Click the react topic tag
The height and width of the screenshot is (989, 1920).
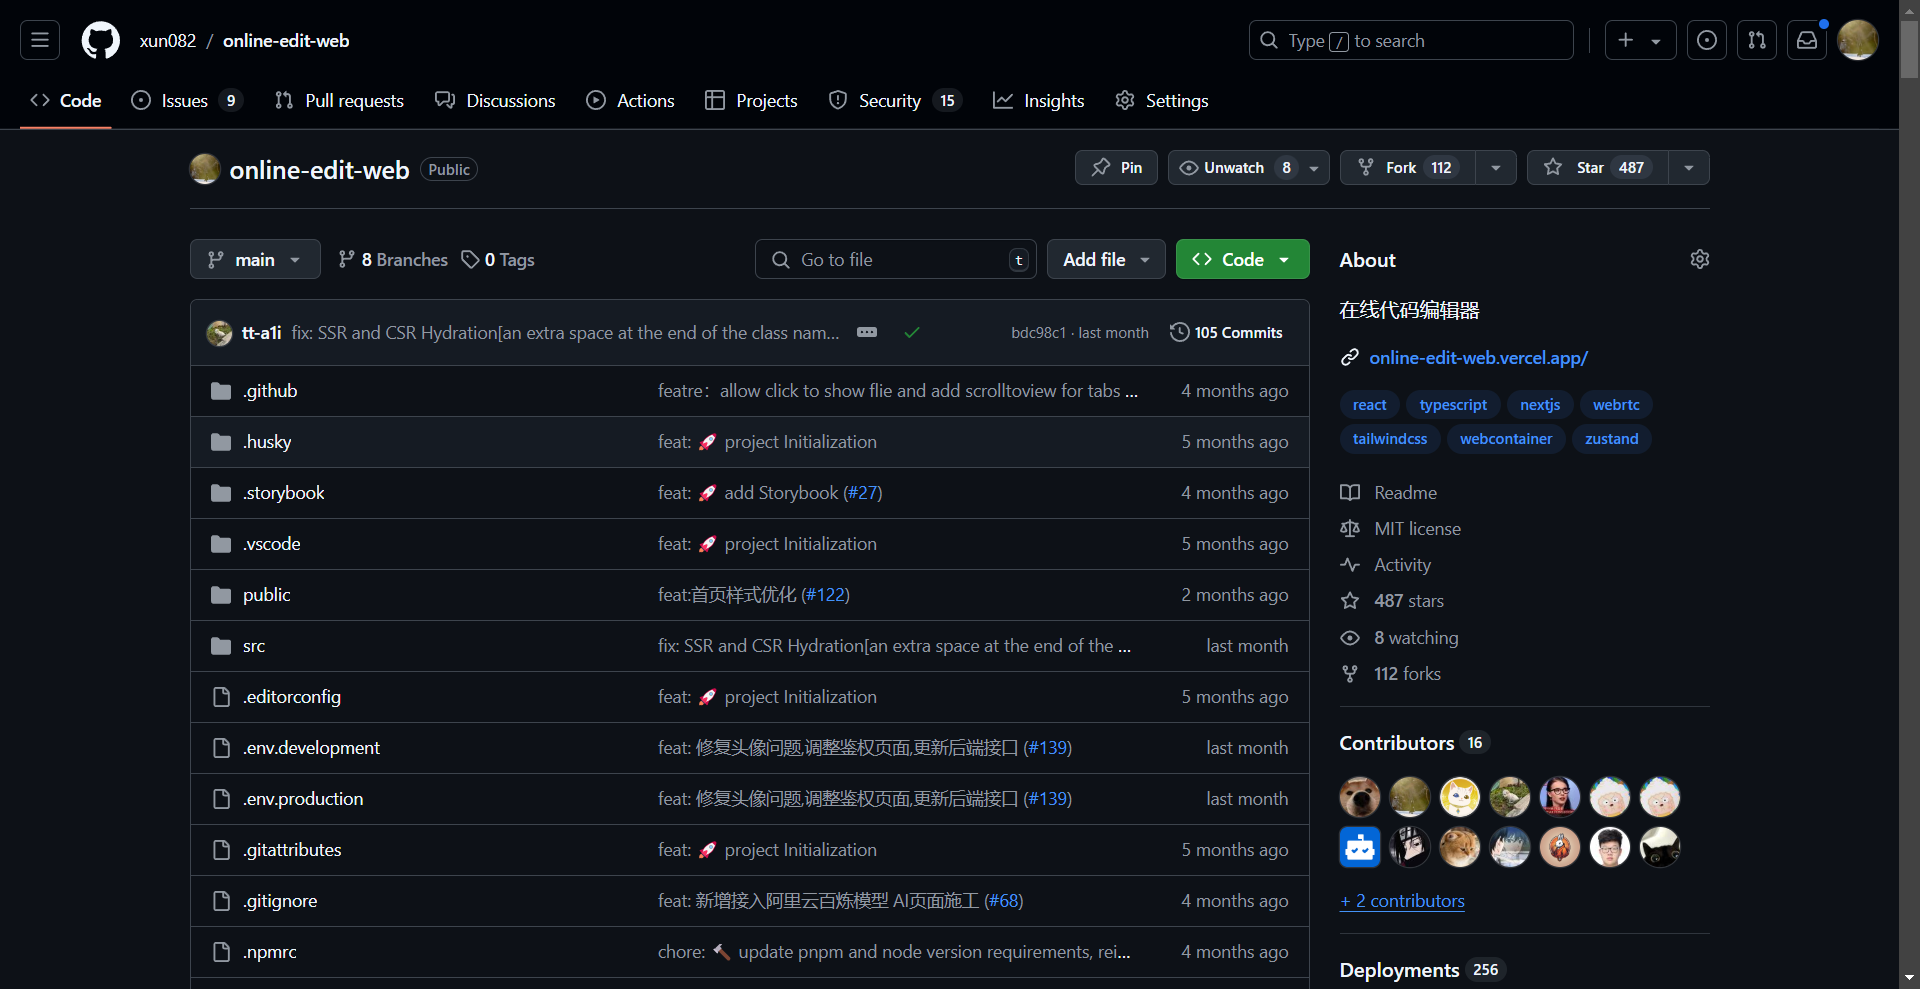(1369, 404)
